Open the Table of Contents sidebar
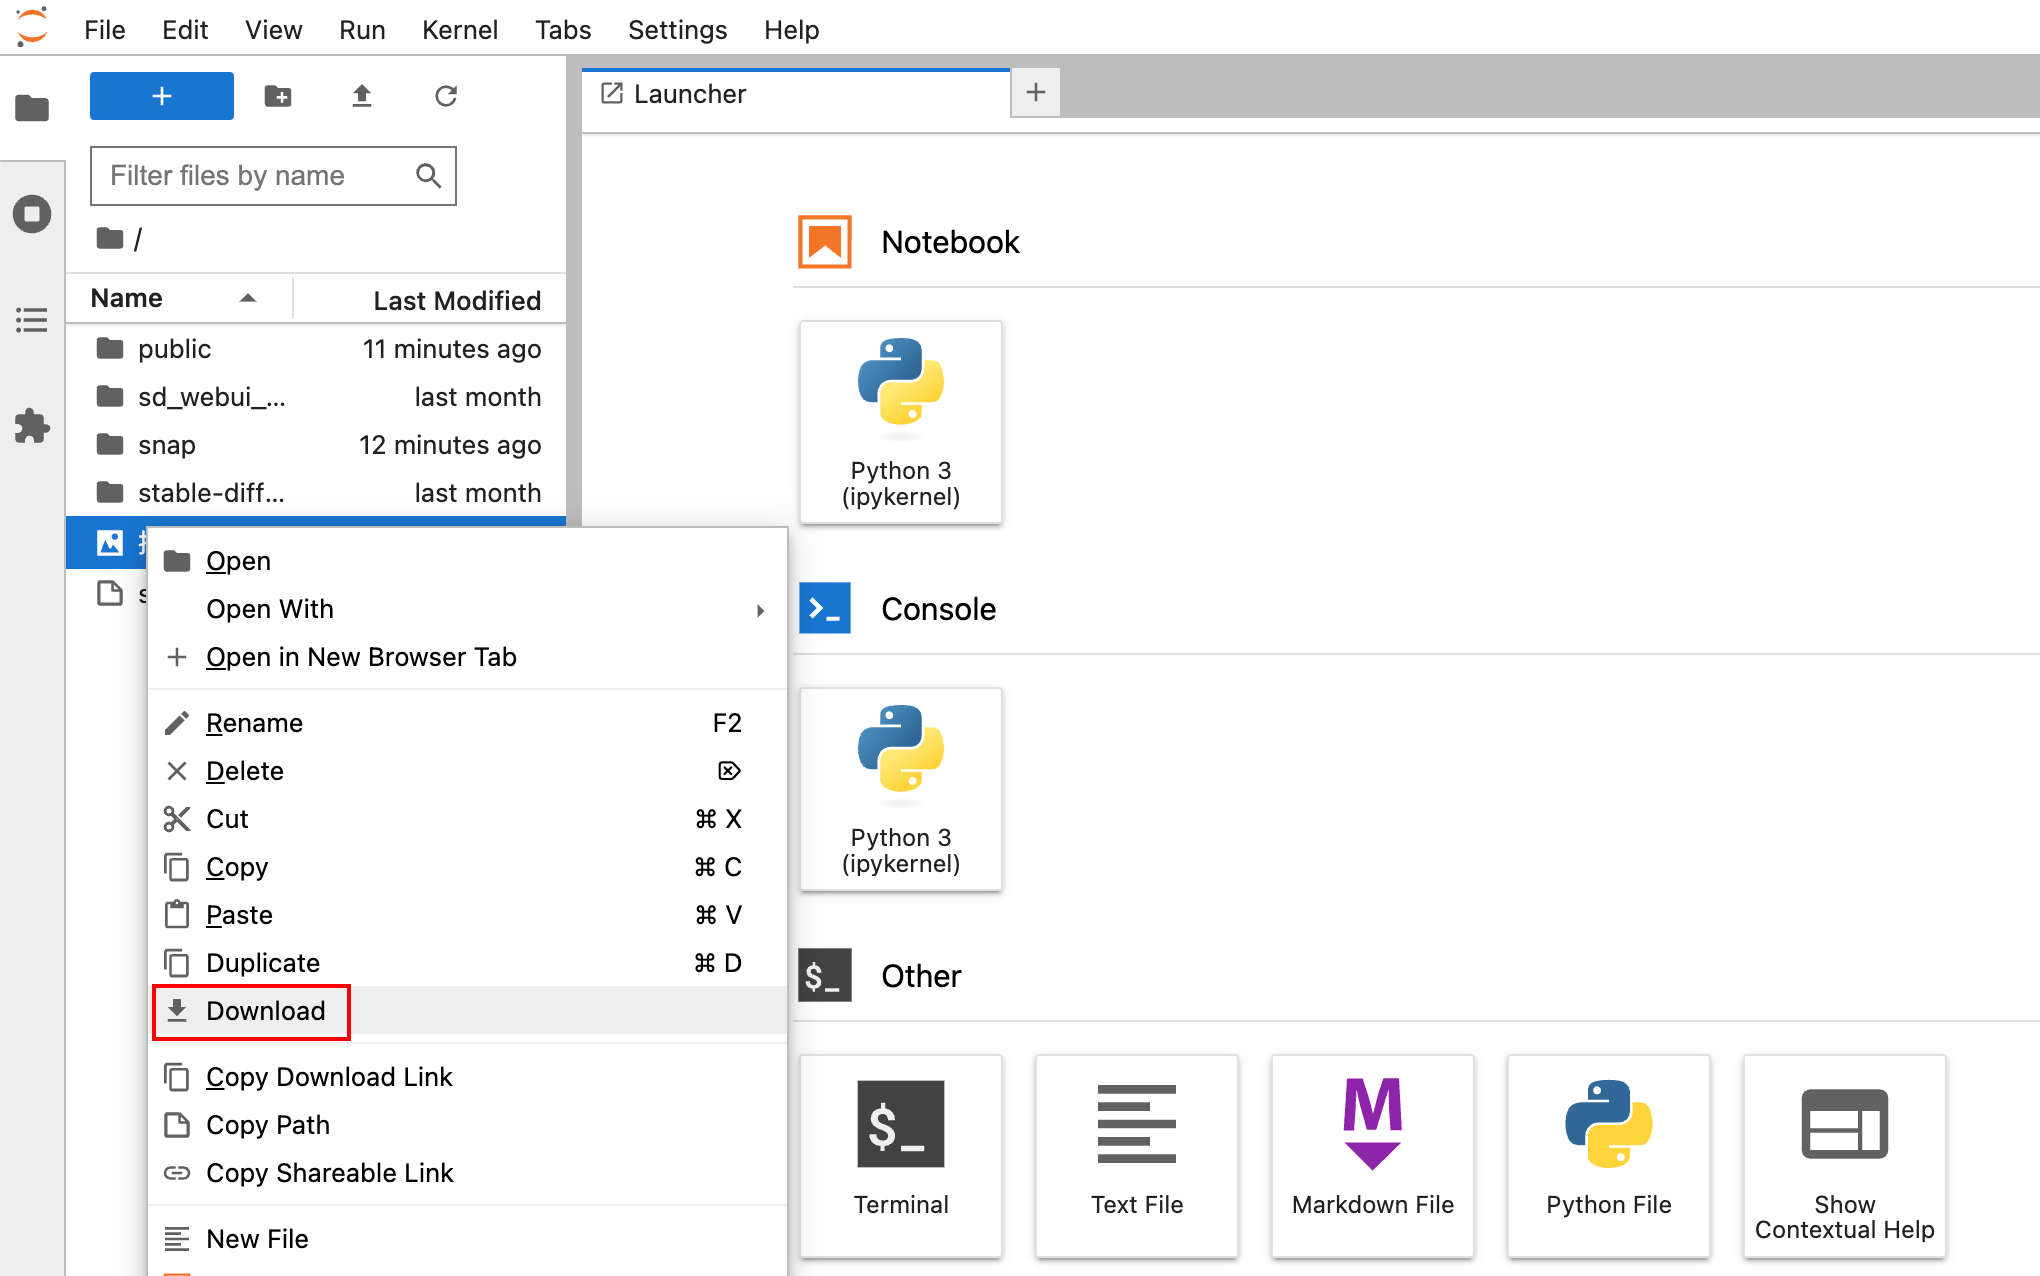The width and height of the screenshot is (2040, 1276). pyautogui.click(x=32, y=320)
